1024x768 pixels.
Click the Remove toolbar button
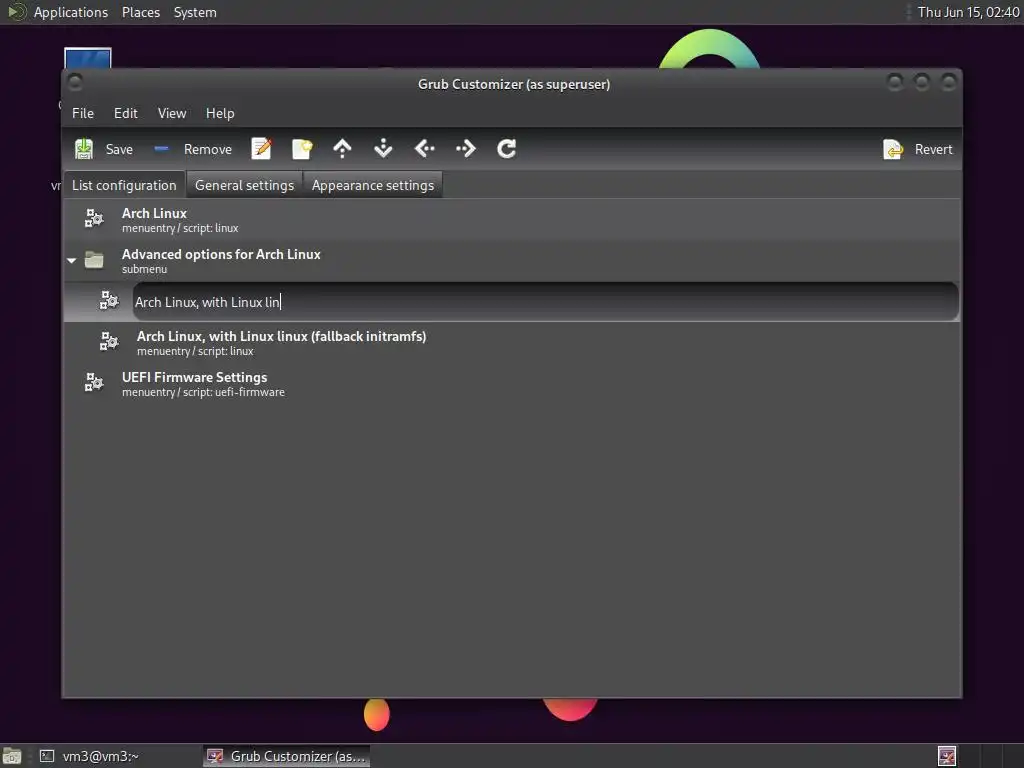(193, 150)
